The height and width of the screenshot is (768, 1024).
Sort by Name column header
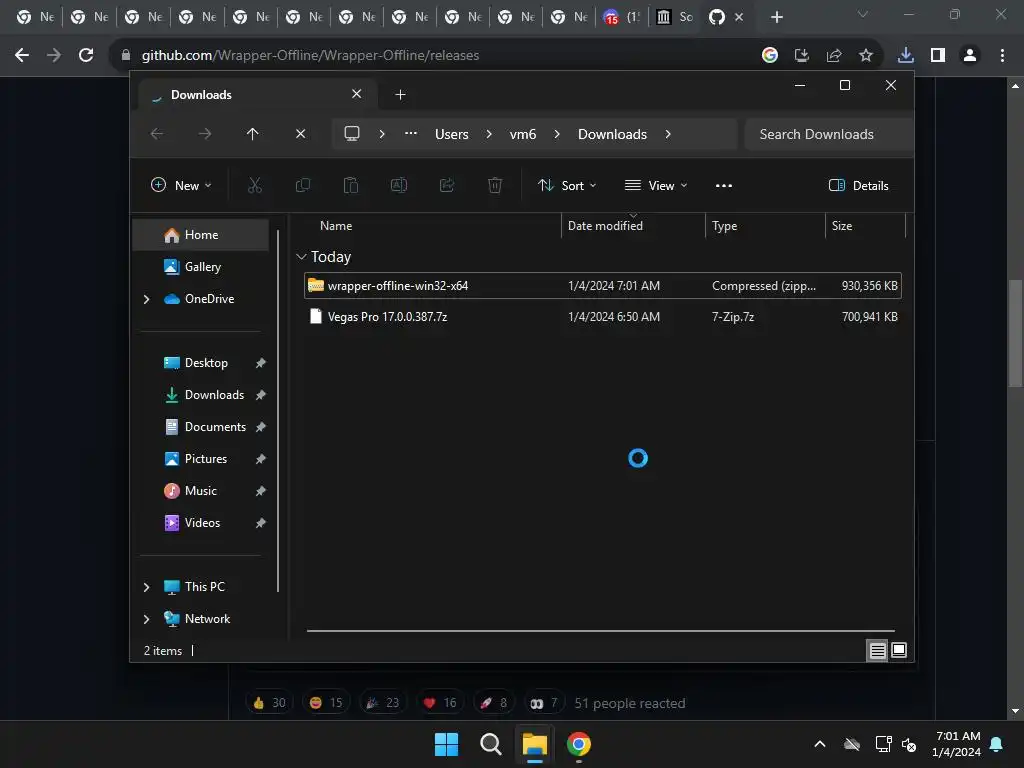point(336,226)
